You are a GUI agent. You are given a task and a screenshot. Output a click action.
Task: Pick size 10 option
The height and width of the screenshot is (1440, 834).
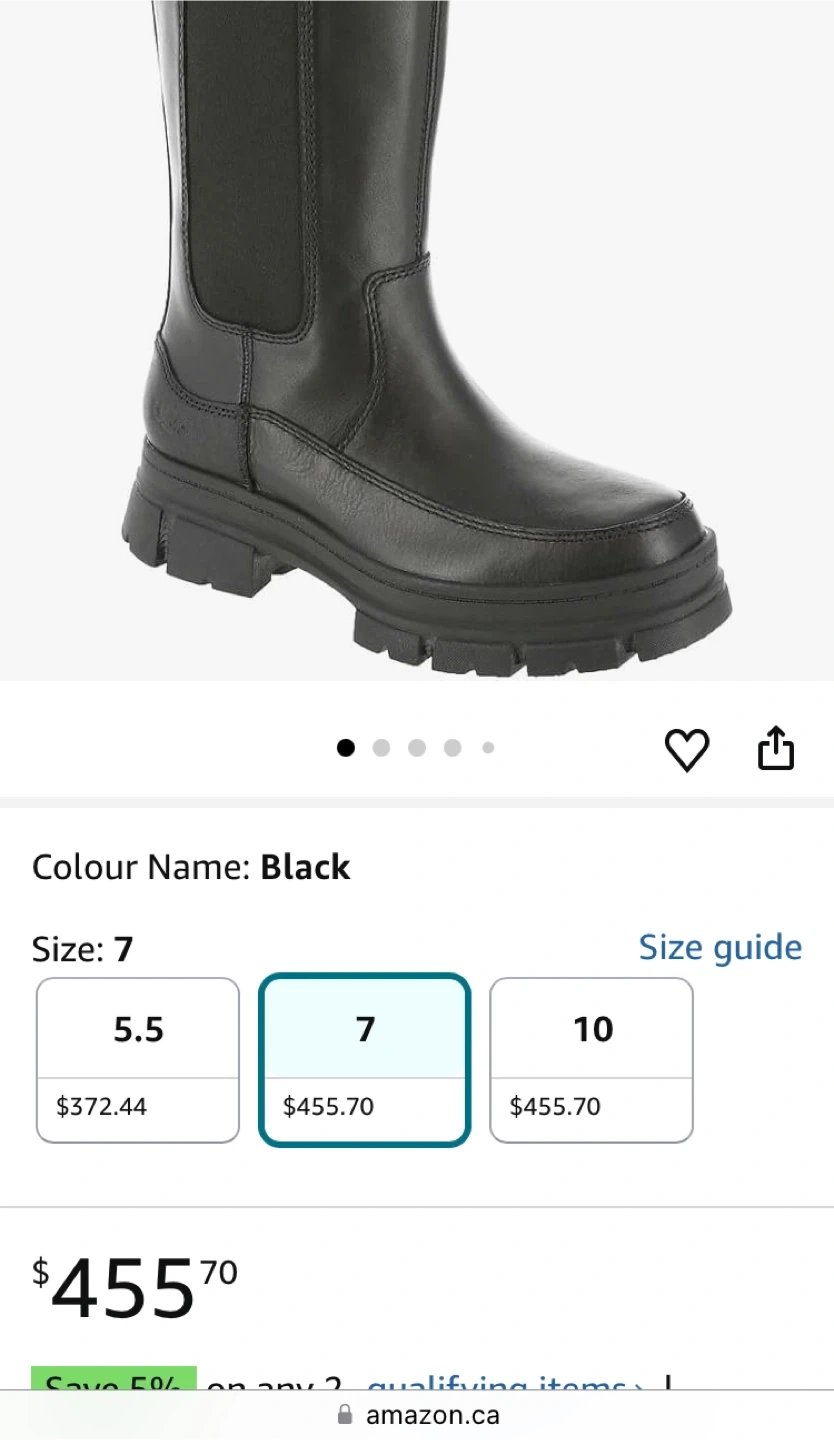[x=592, y=1059]
